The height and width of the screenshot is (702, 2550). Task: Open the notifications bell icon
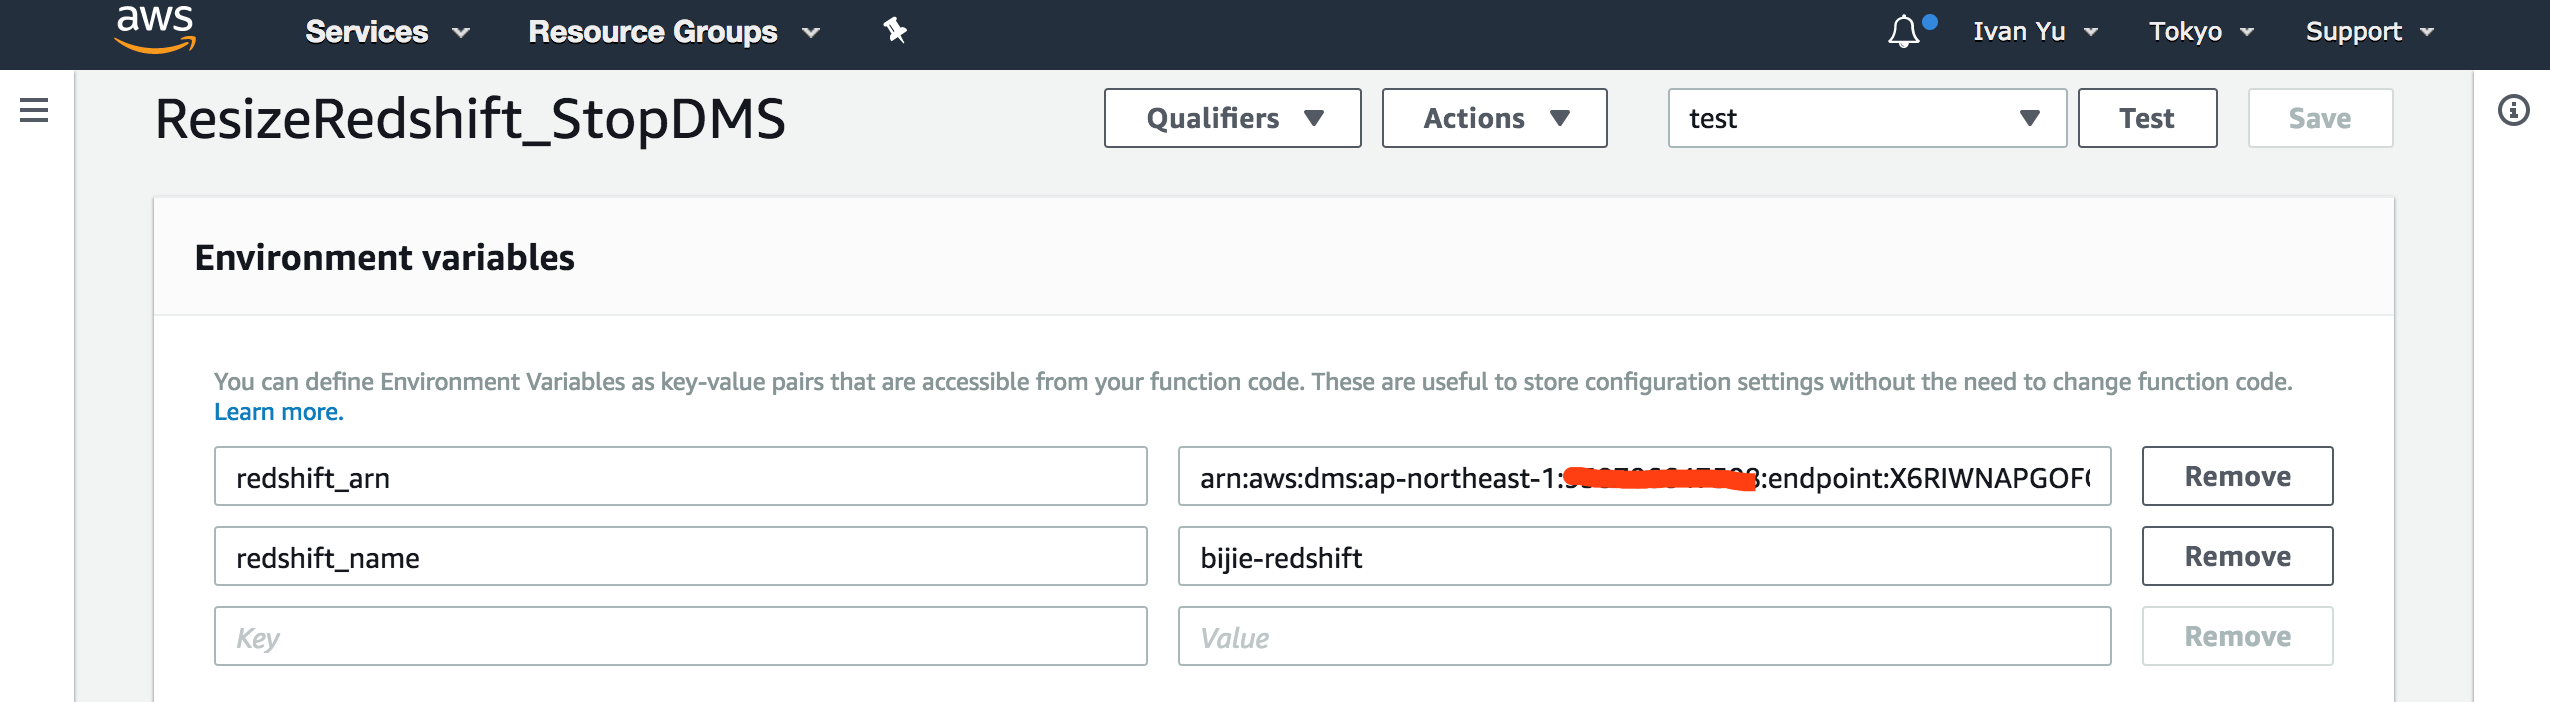[x=1903, y=32]
